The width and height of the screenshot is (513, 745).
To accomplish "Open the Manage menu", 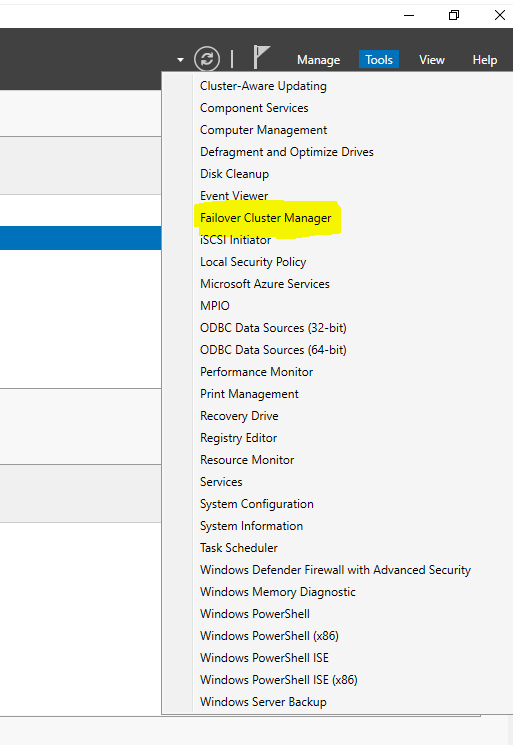I will (x=318, y=60).
